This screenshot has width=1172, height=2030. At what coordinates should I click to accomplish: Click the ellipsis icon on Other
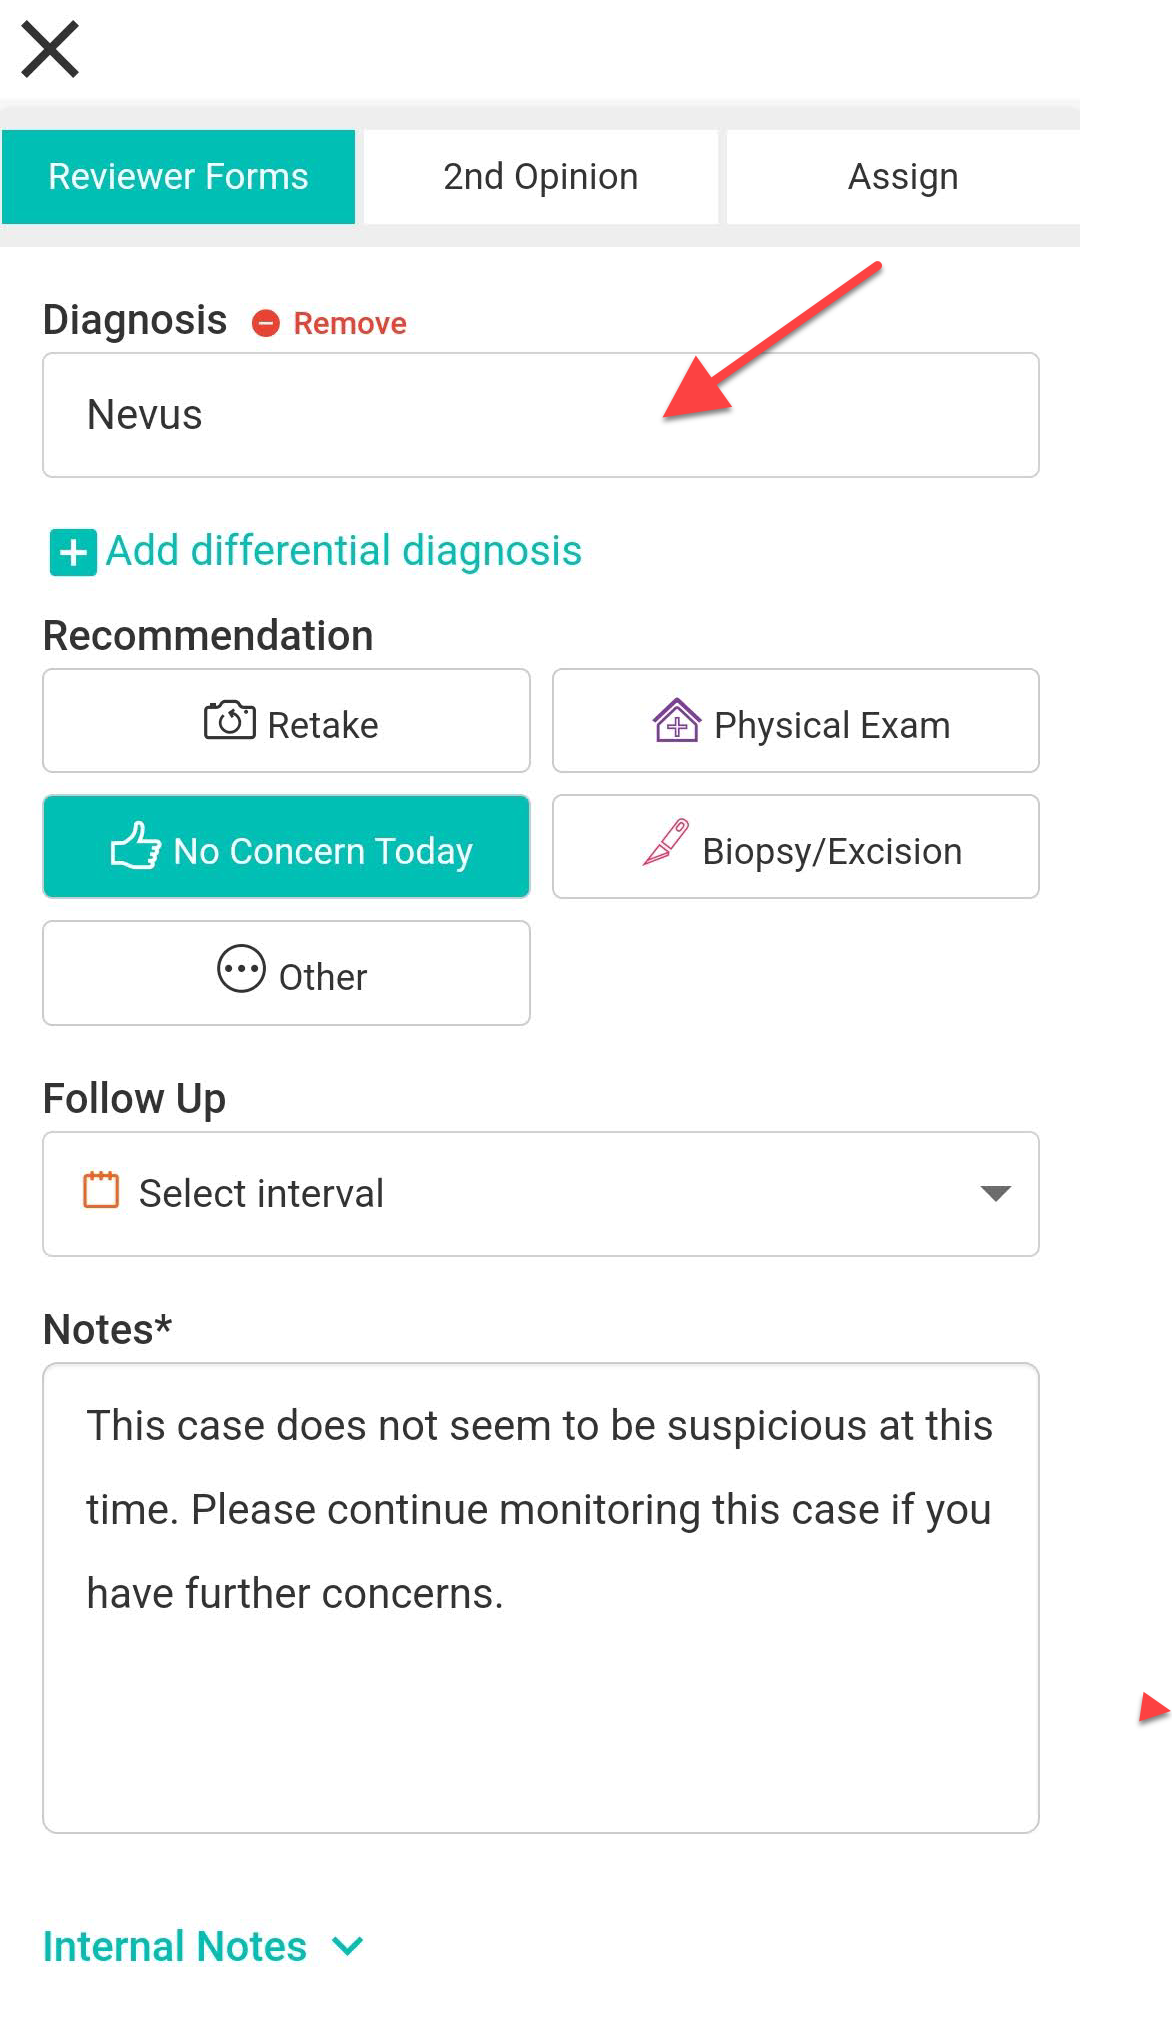pyautogui.click(x=241, y=969)
